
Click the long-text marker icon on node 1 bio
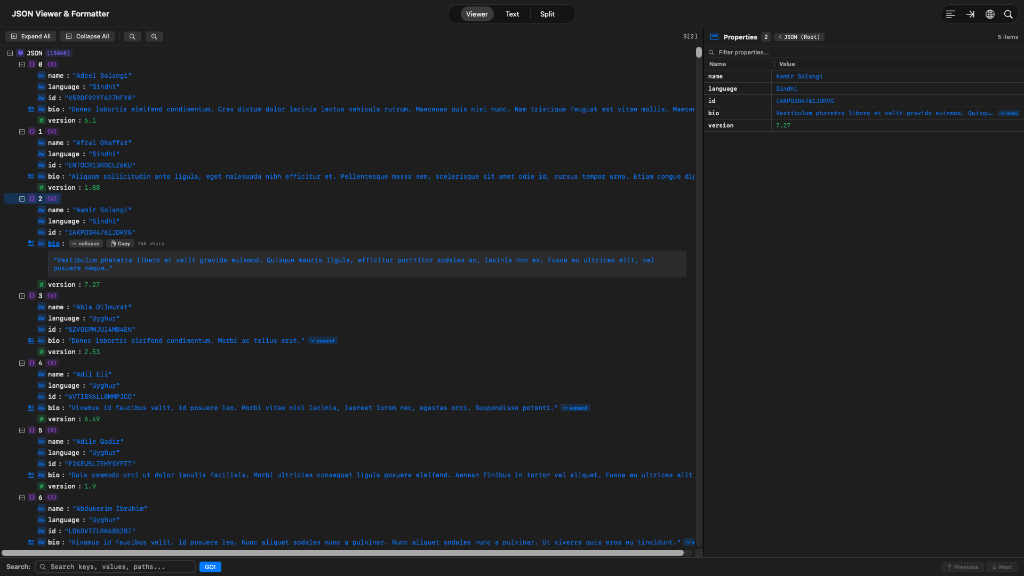pos(31,176)
